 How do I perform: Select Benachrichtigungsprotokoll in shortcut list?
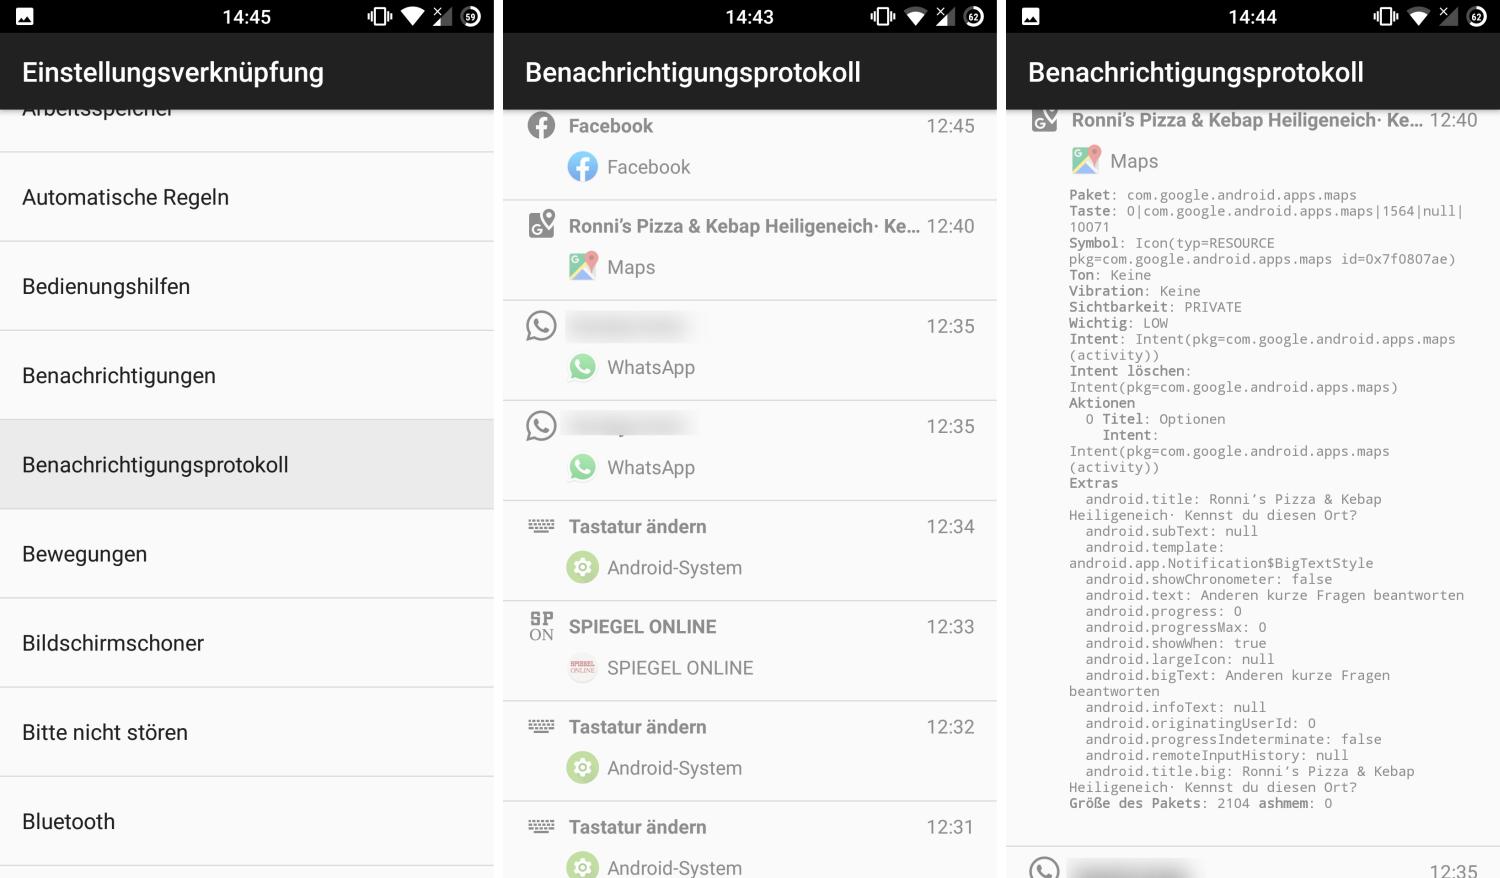tap(247, 465)
